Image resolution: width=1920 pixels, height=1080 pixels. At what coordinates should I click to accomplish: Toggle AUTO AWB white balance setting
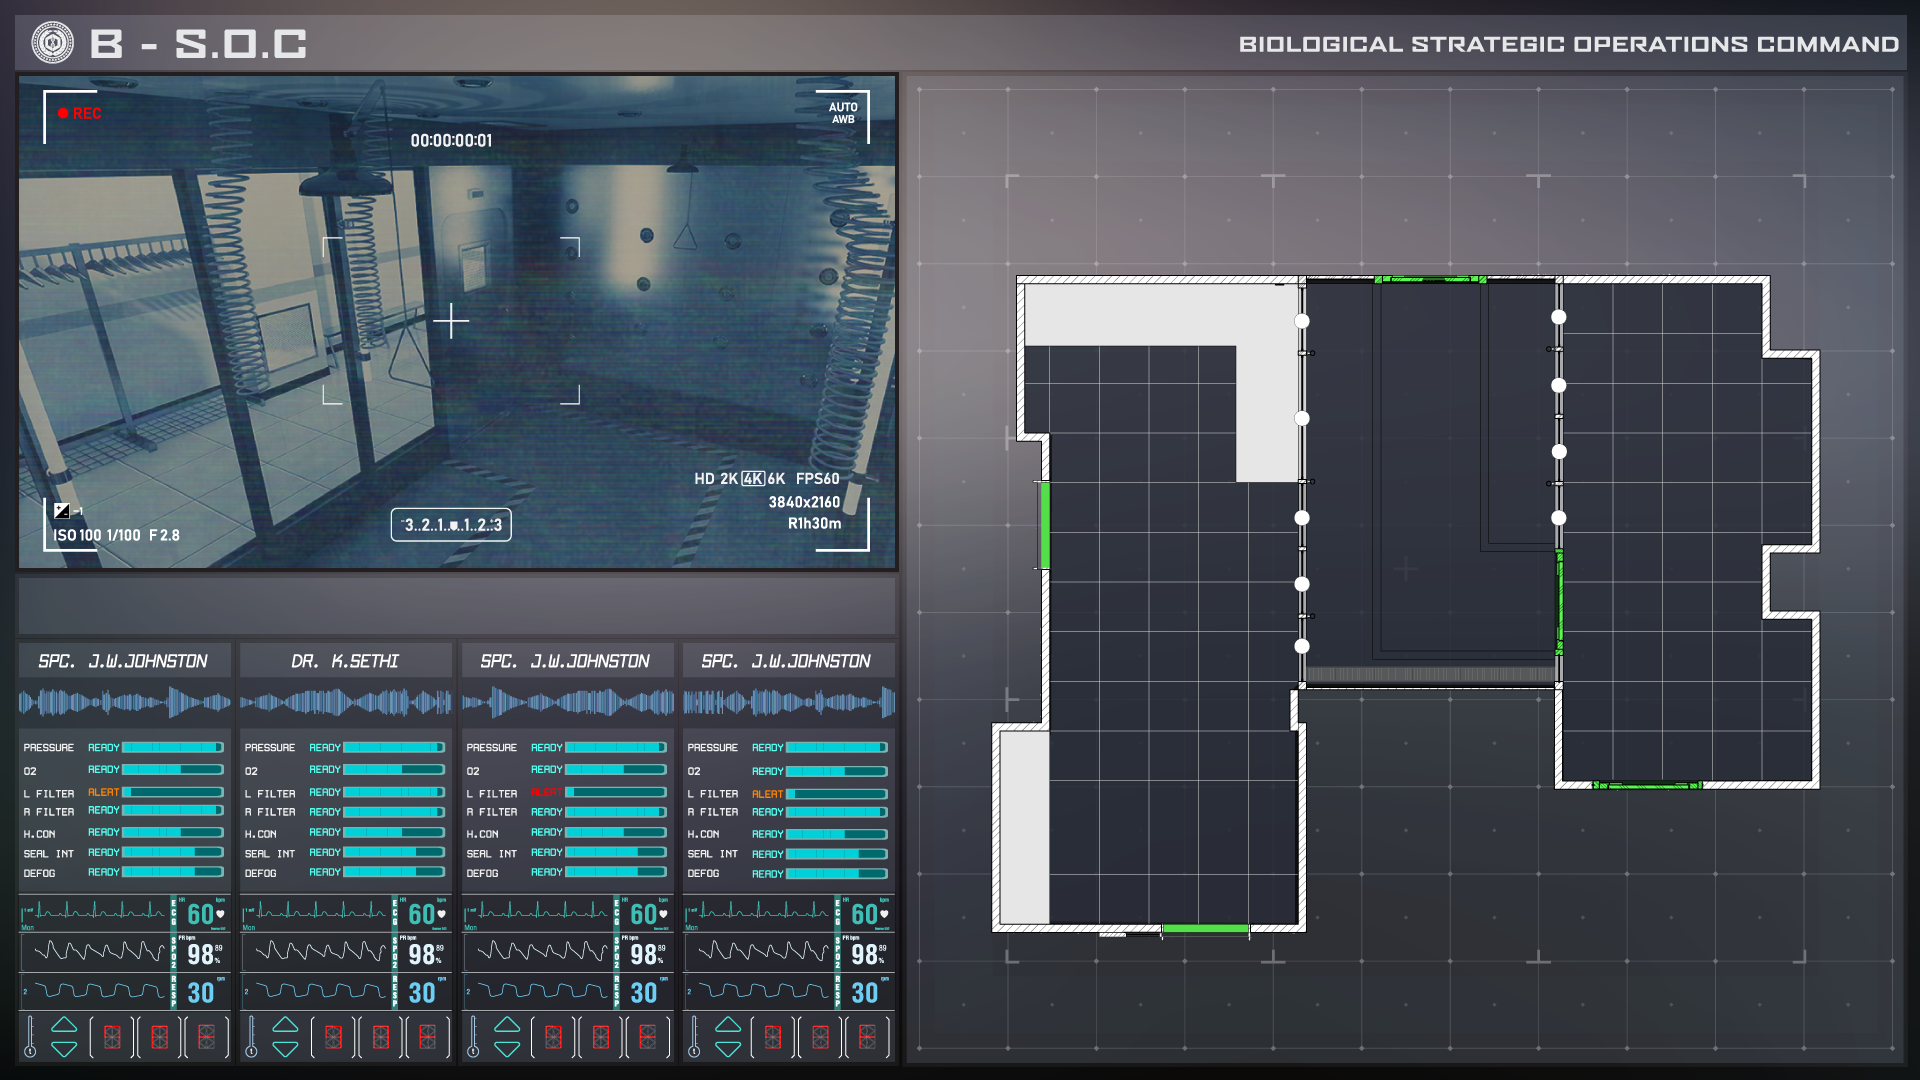point(843,113)
